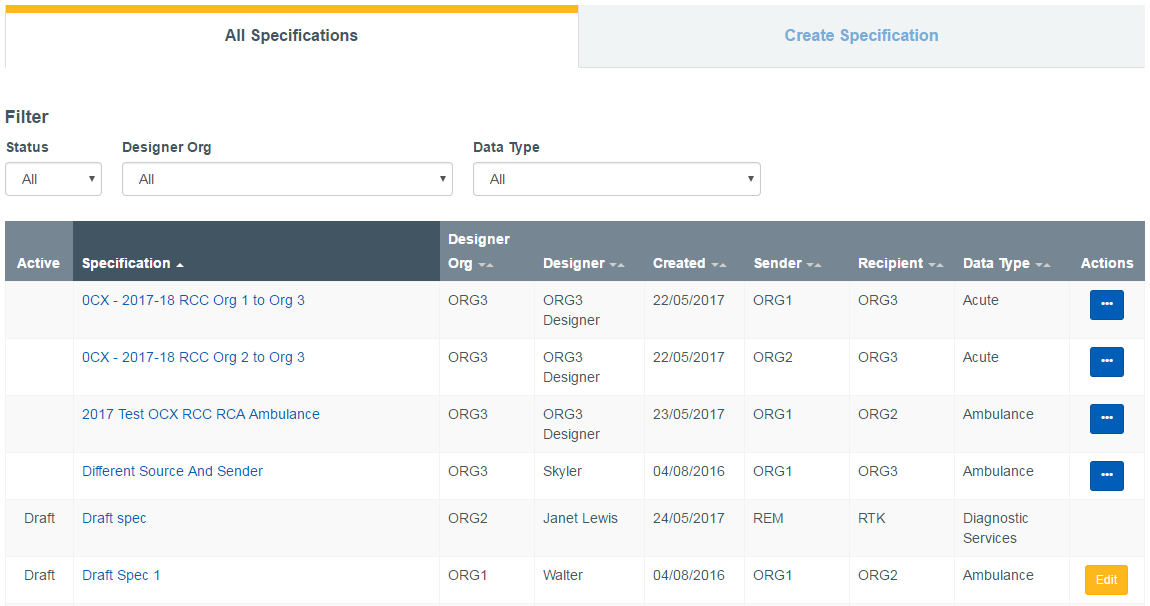Open the Designer Org filter dropdown
Viewport: 1150px width, 606px height.
(x=287, y=179)
